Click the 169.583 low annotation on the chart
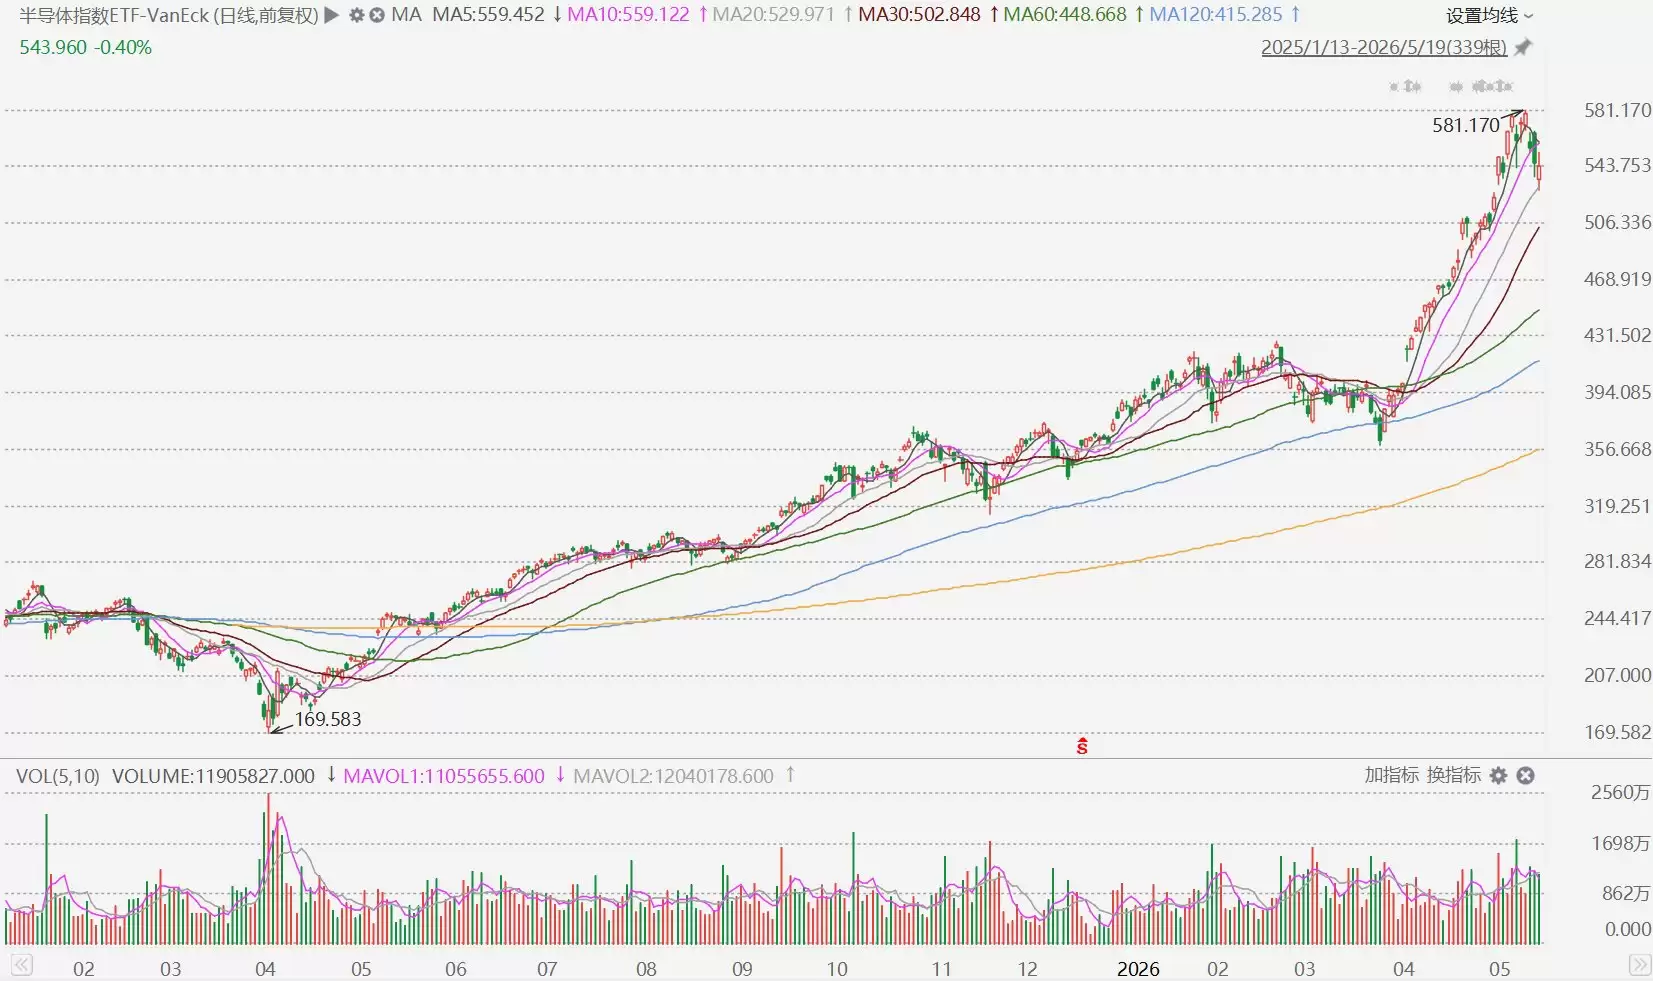This screenshot has width=1653, height=981. [328, 719]
